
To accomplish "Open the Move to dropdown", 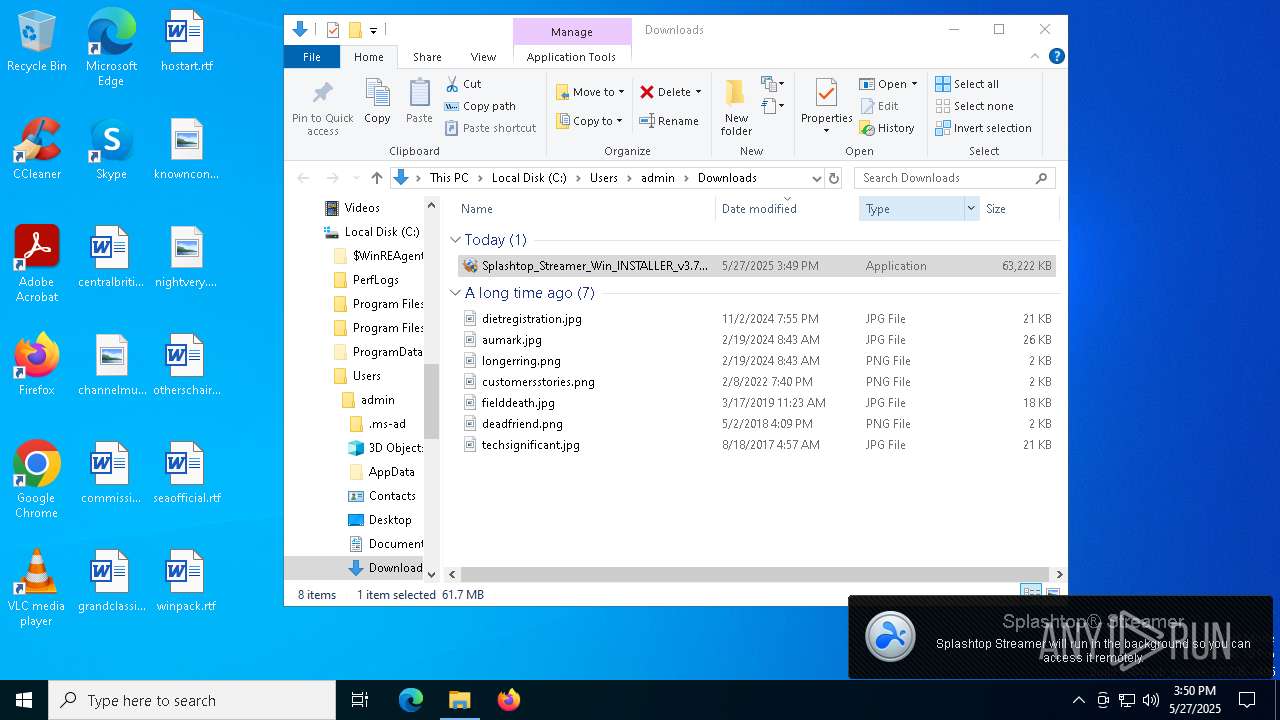I will coord(590,92).
